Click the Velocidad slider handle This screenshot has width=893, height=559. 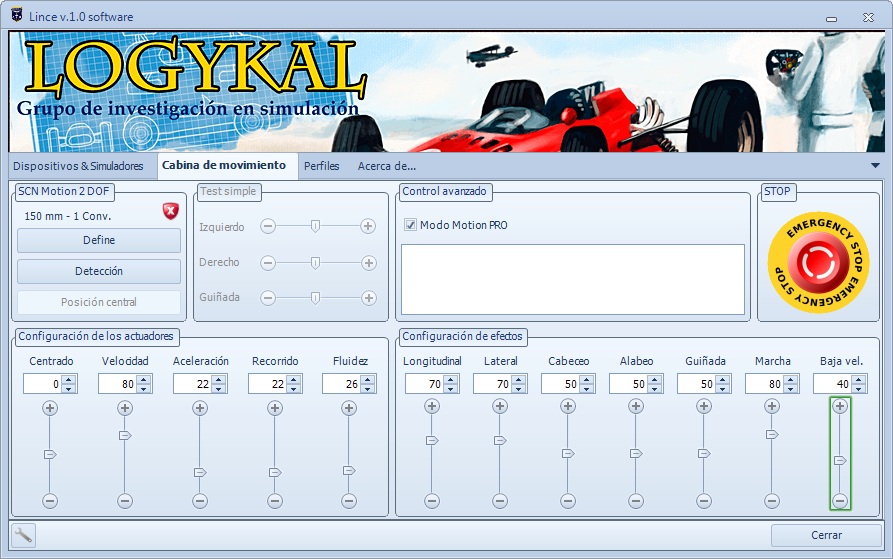(125, 435)
